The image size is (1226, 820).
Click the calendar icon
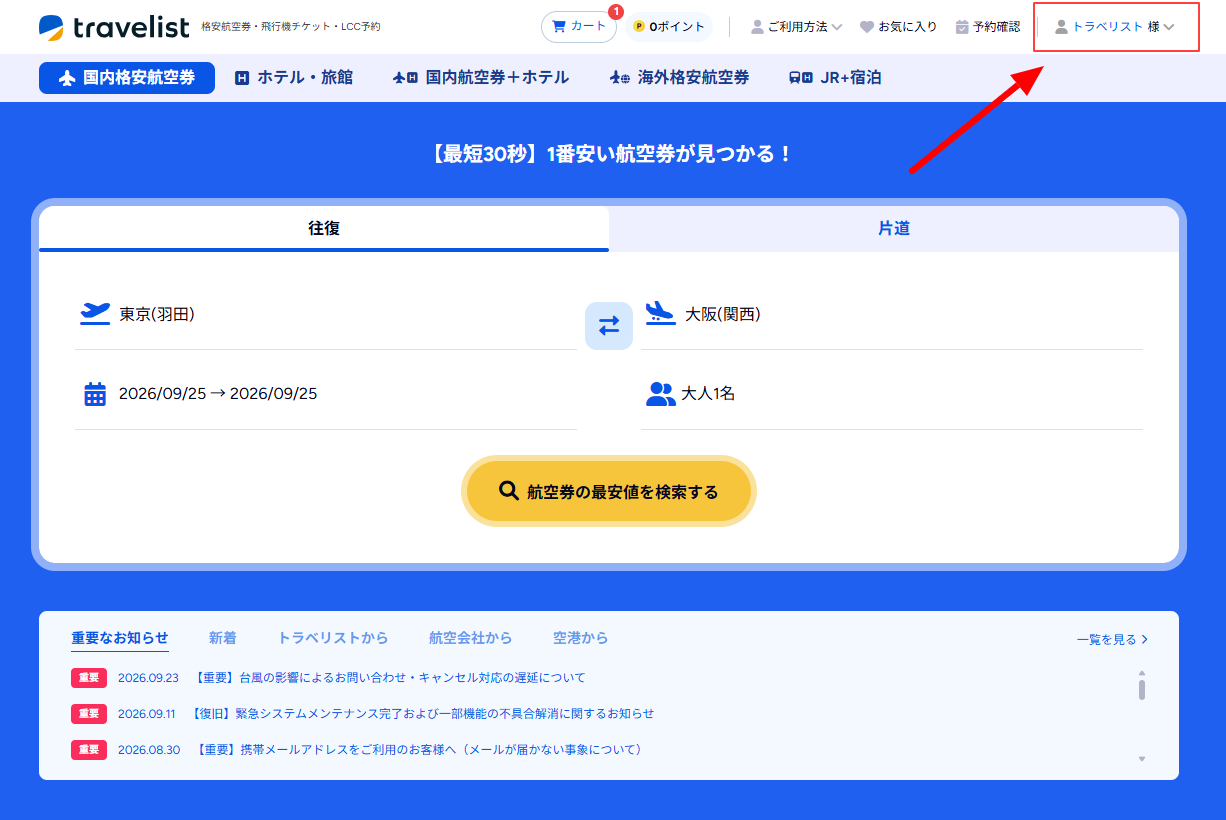[95, 394]
